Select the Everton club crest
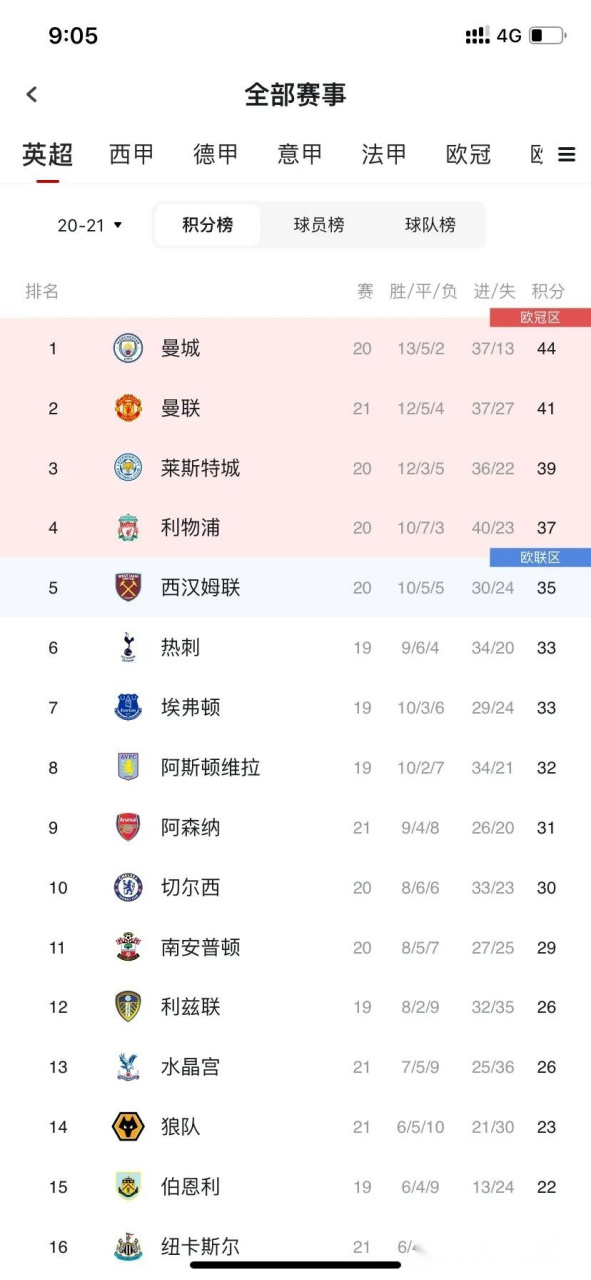Image resolution: width=591 pixels, height=1280 pixels. pyautogui.click(x=127, y=707)
